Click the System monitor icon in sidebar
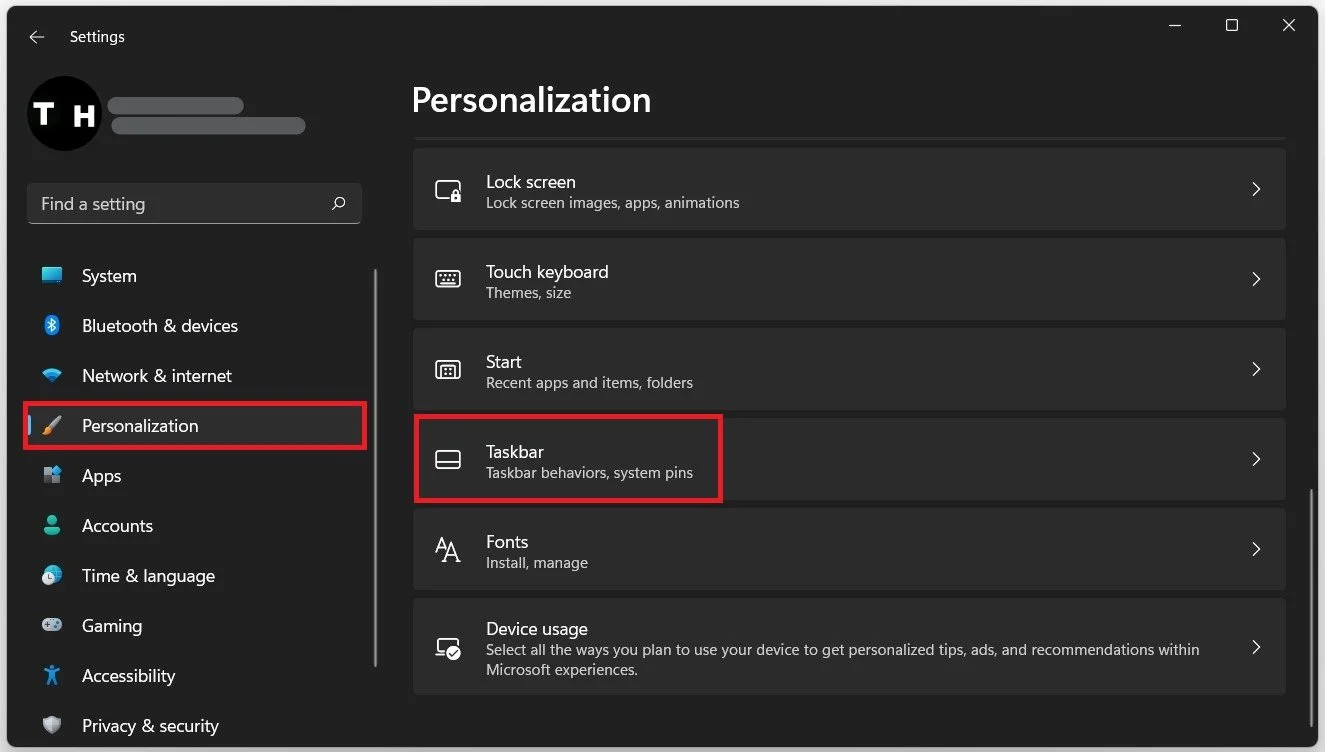1325x752 pixels. click(52, 275)
